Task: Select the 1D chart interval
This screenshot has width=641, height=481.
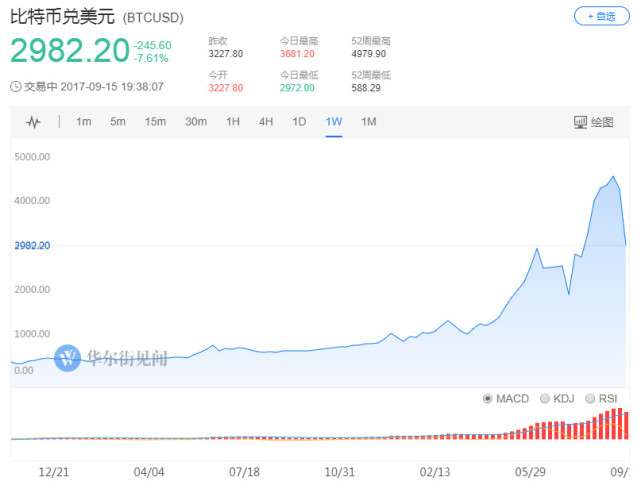Action: point(299,122)
